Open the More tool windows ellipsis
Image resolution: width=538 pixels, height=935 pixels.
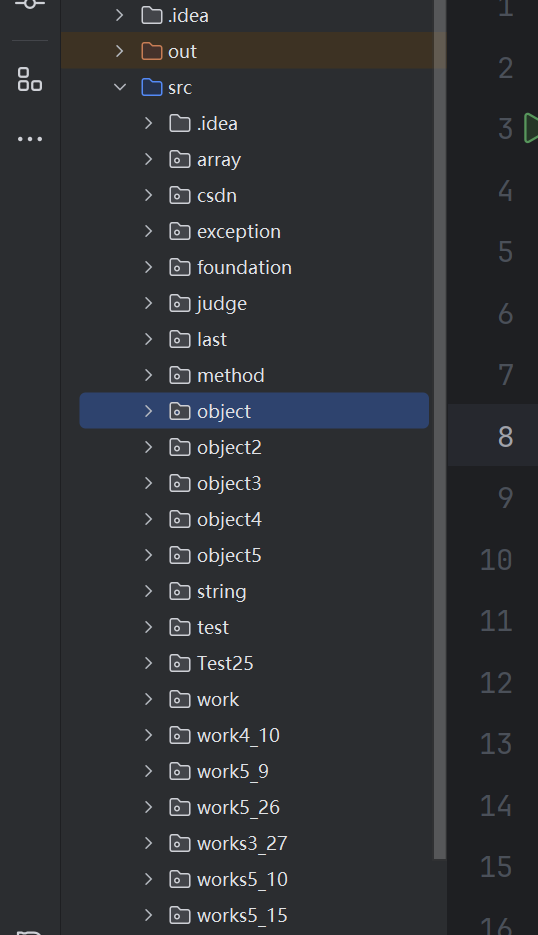coord(30,140)
